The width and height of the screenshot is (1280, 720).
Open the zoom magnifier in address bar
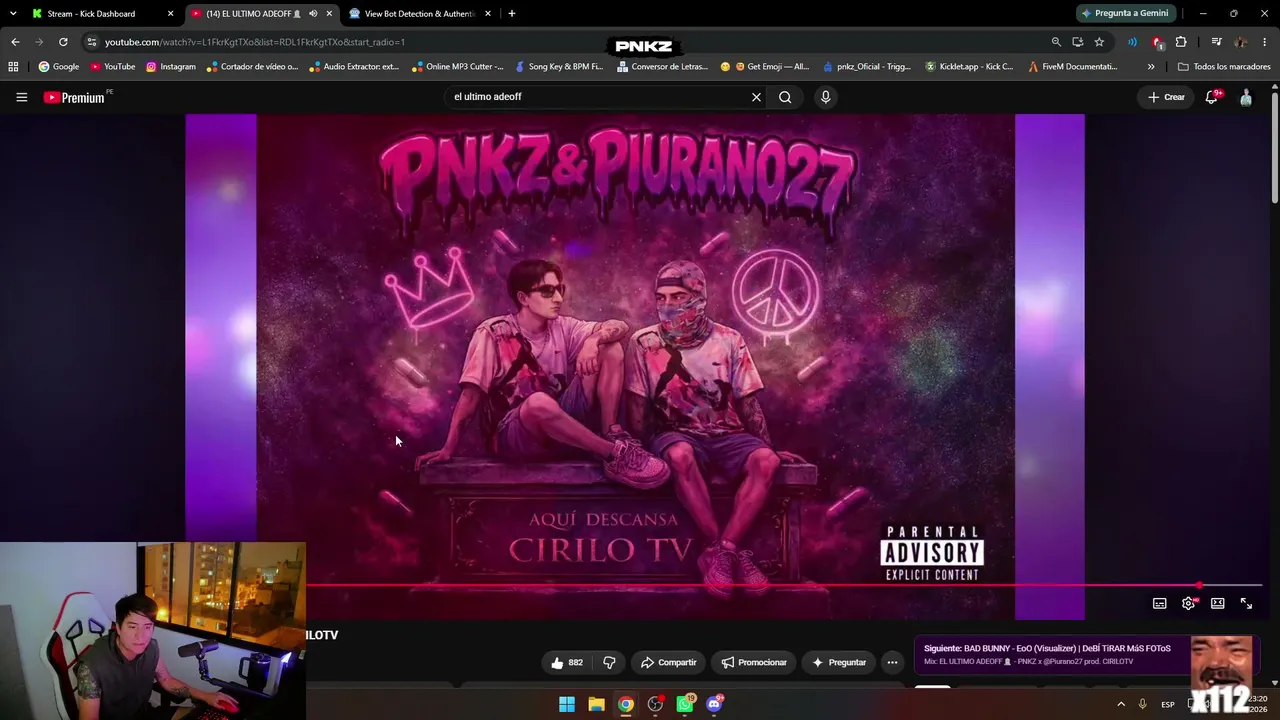click(x=1056, y=42)
